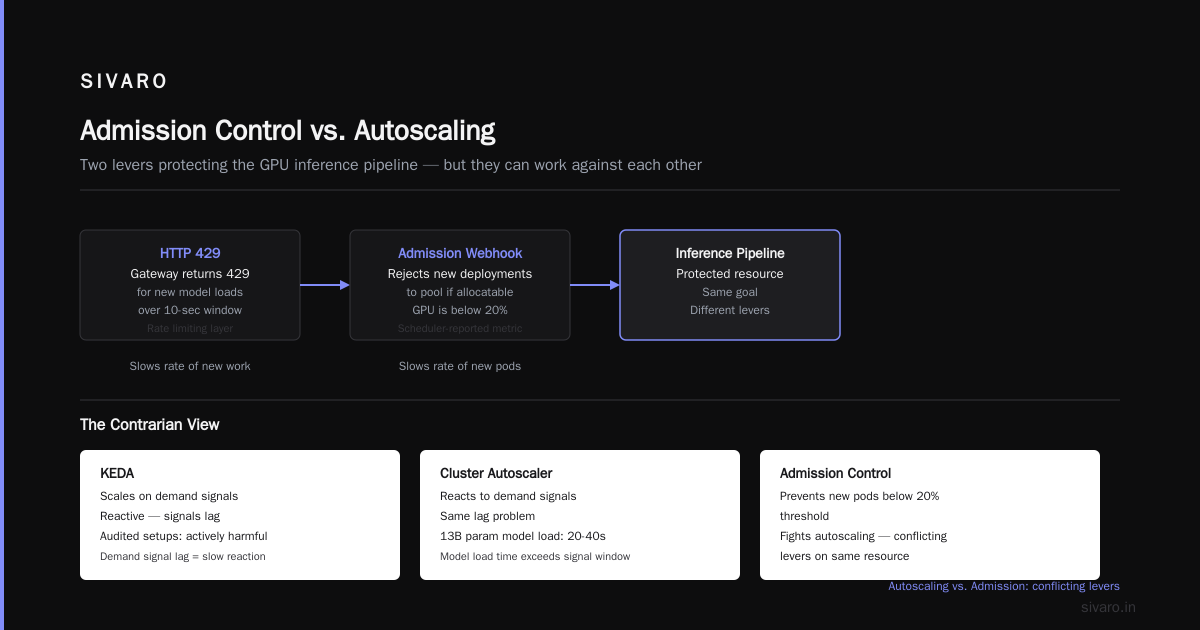Click the SIVARO brand logo text
The height and width of the screenshot is (630, 1200).
point(124,82)
